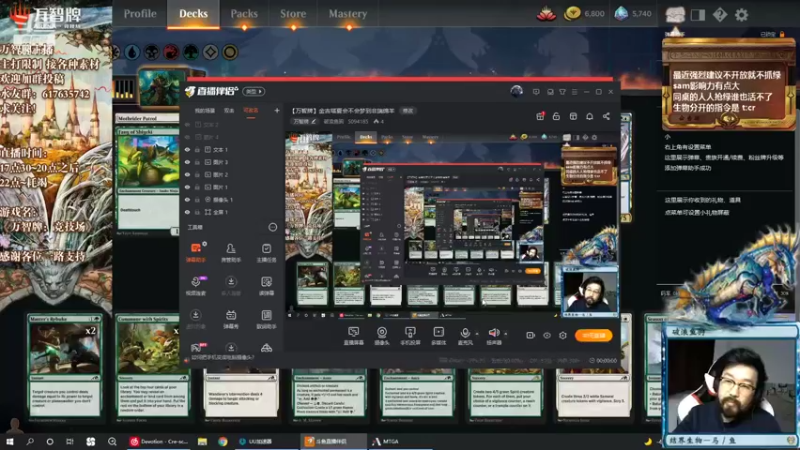Toggle visibility of 图片 1 layer

click(187, 187)
